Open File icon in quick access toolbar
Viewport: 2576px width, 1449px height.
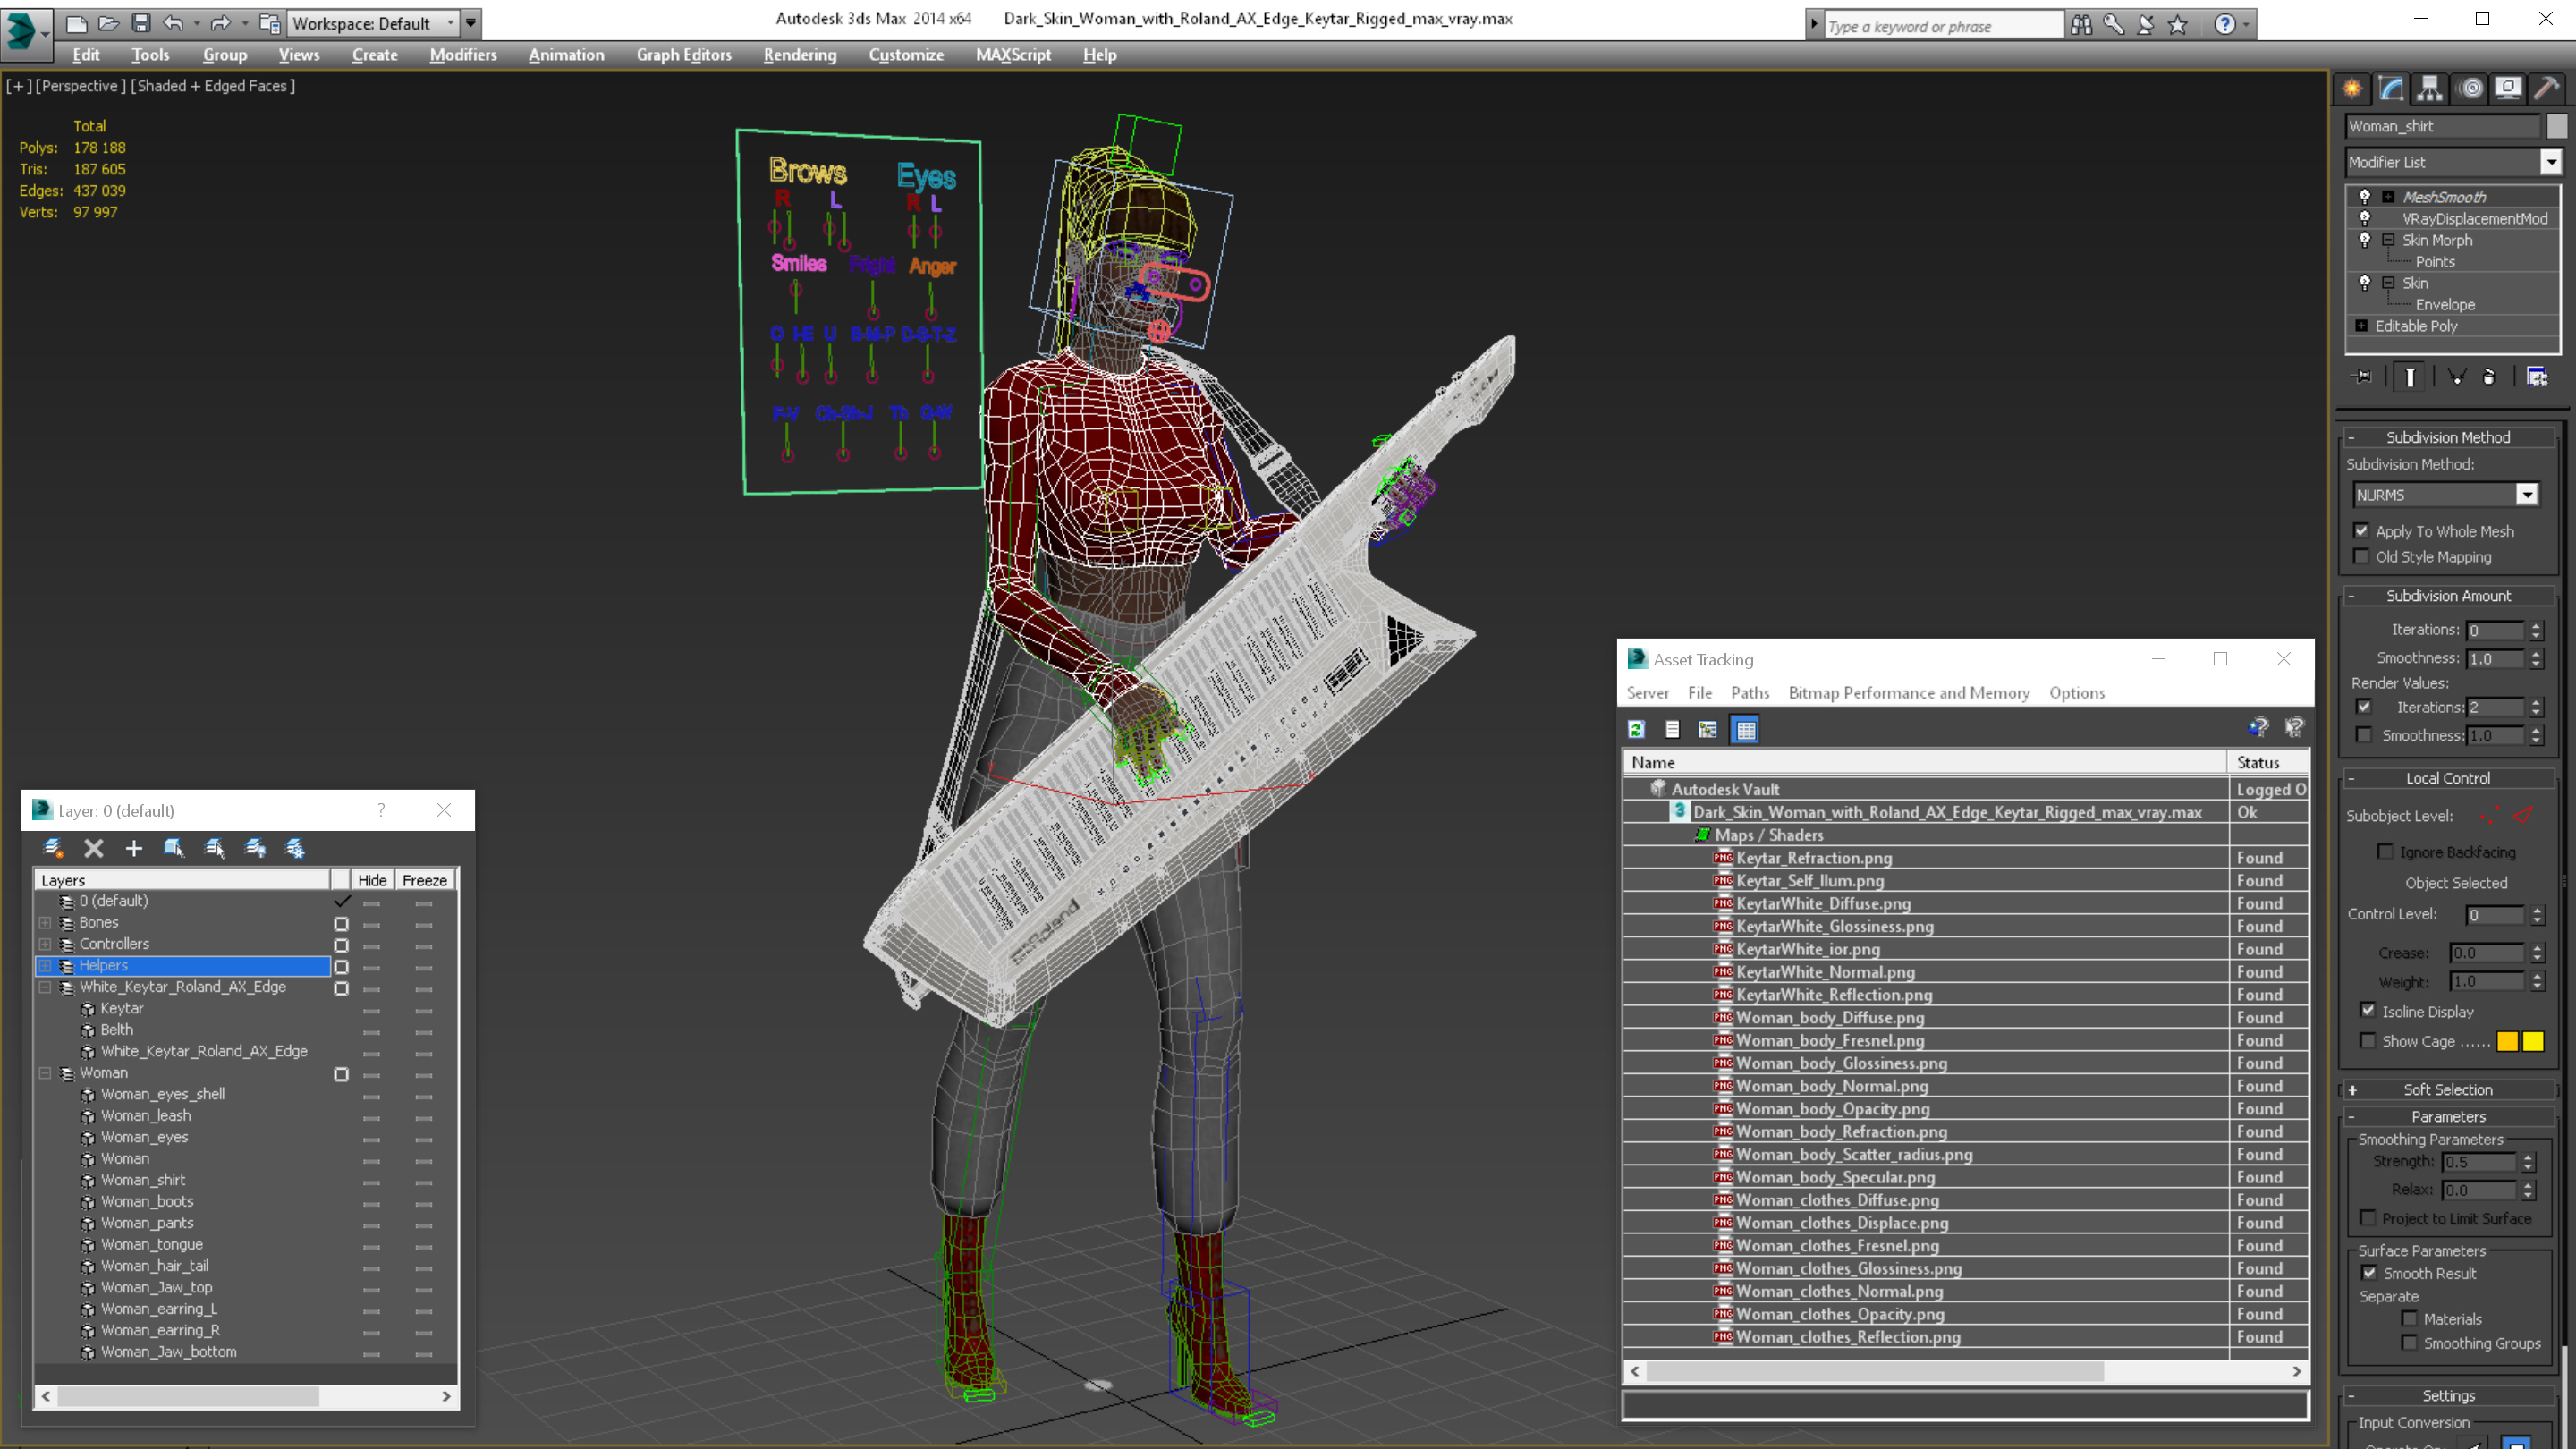(108, 23)
